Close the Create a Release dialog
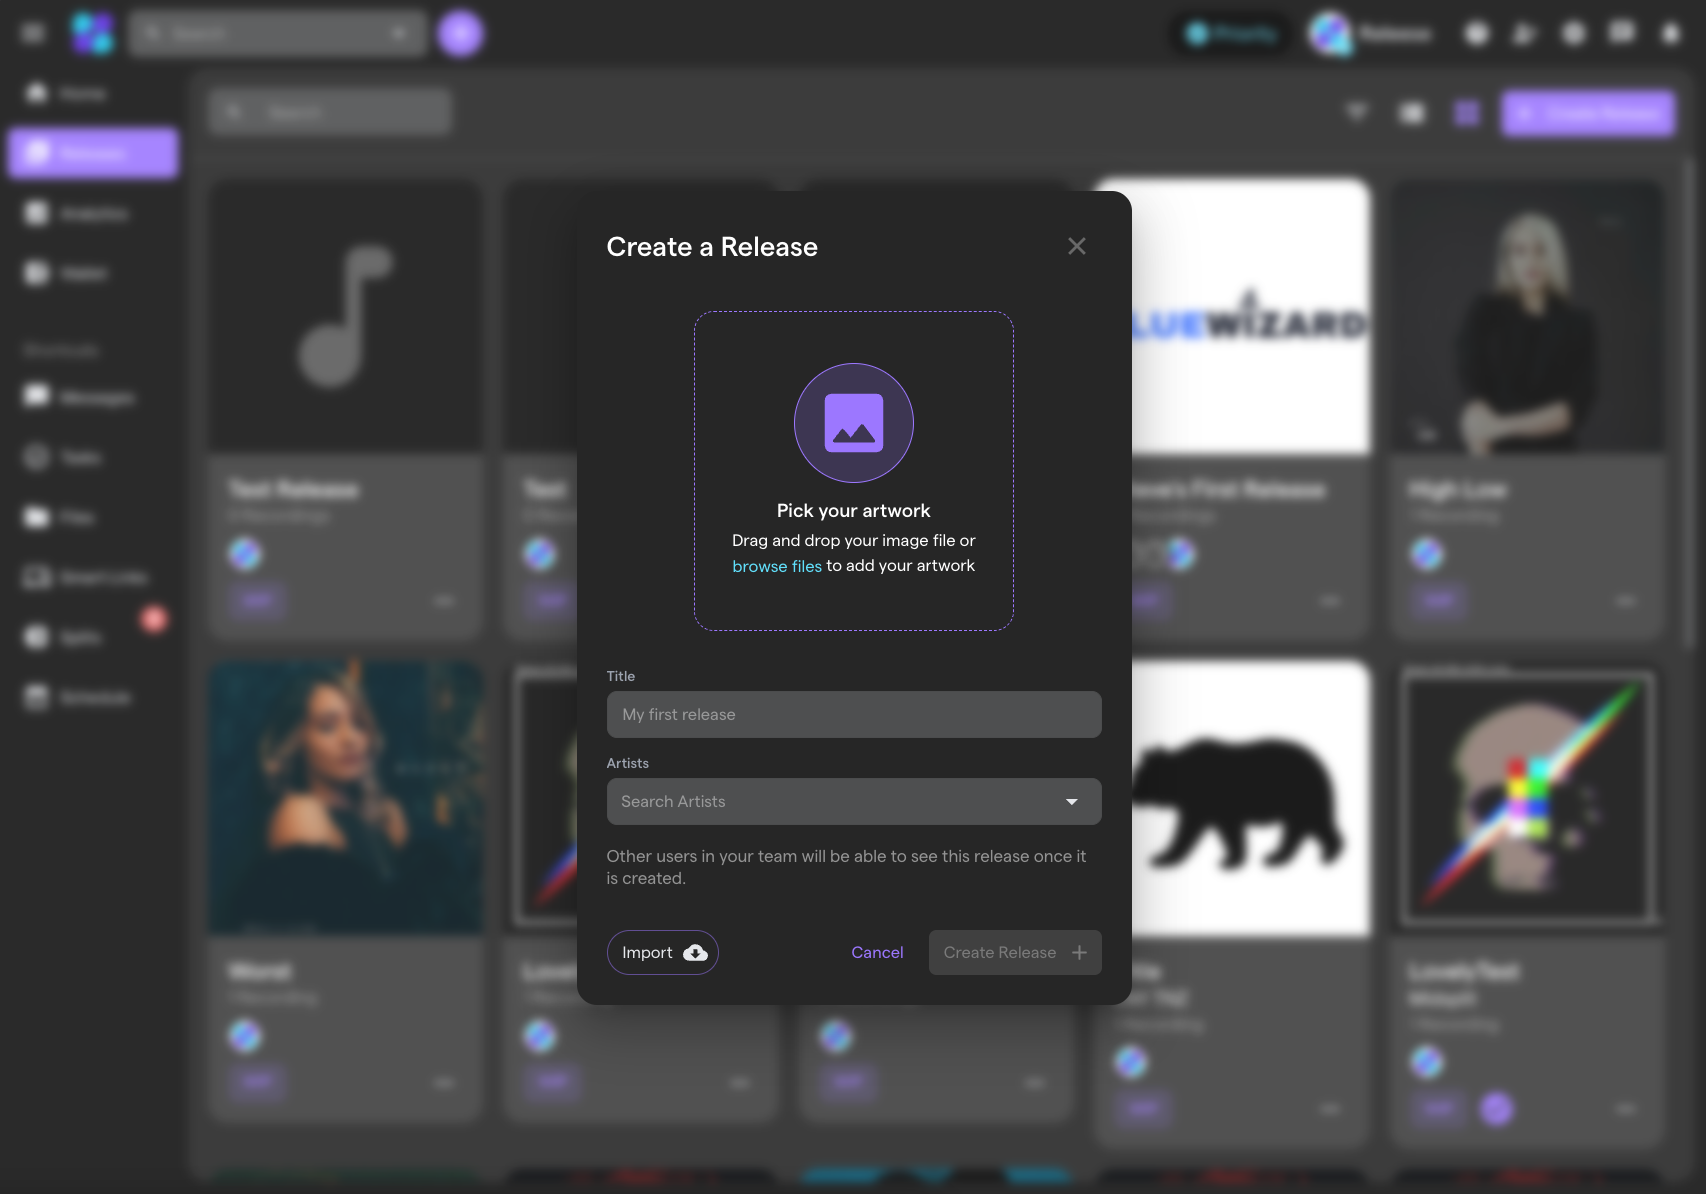This screenshot has height=1194, width=1706. coord(1076,246)
